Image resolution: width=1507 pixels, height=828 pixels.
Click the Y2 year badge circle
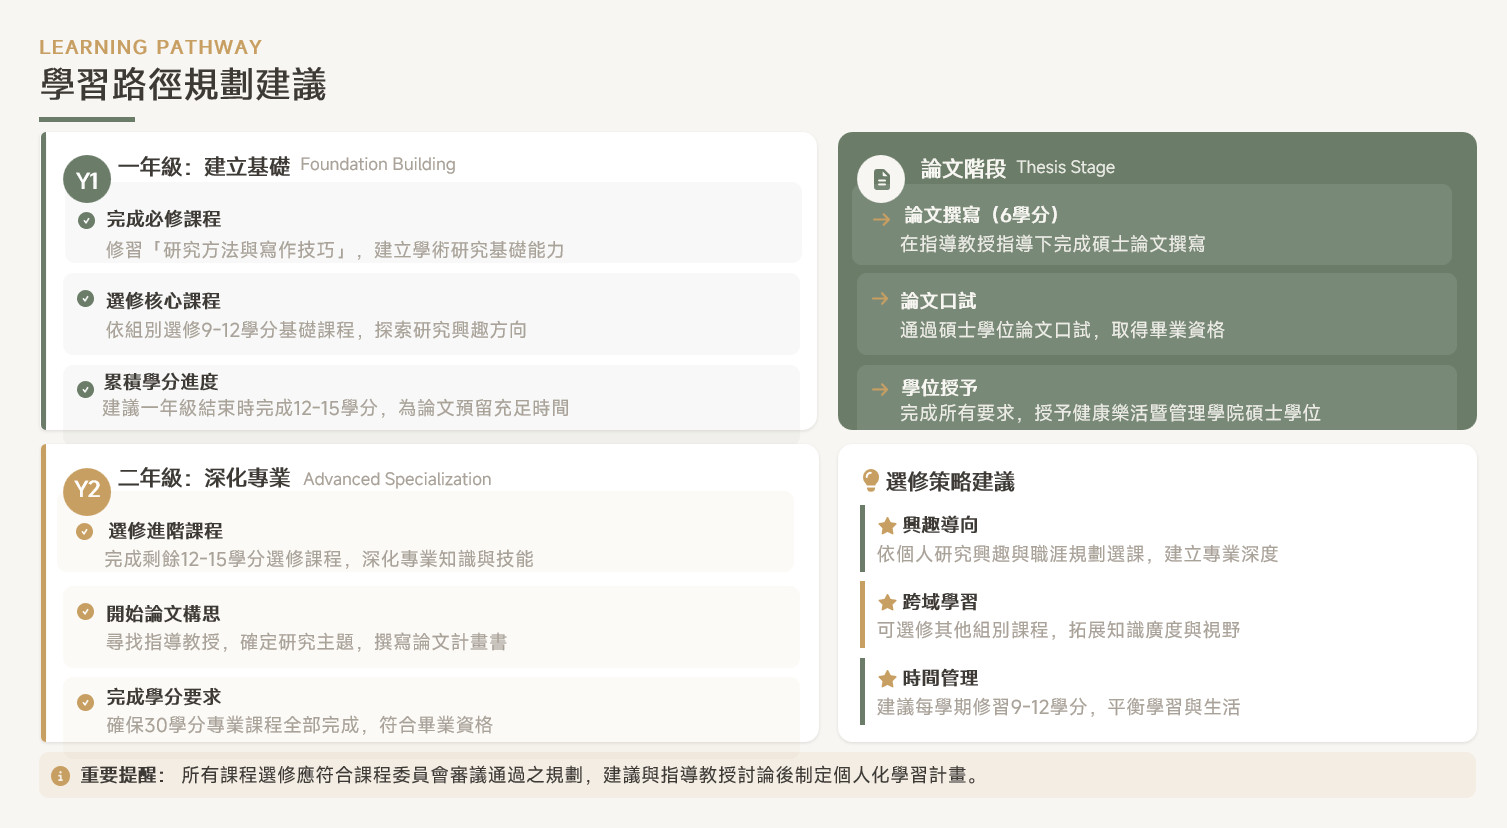click(87, 490)
